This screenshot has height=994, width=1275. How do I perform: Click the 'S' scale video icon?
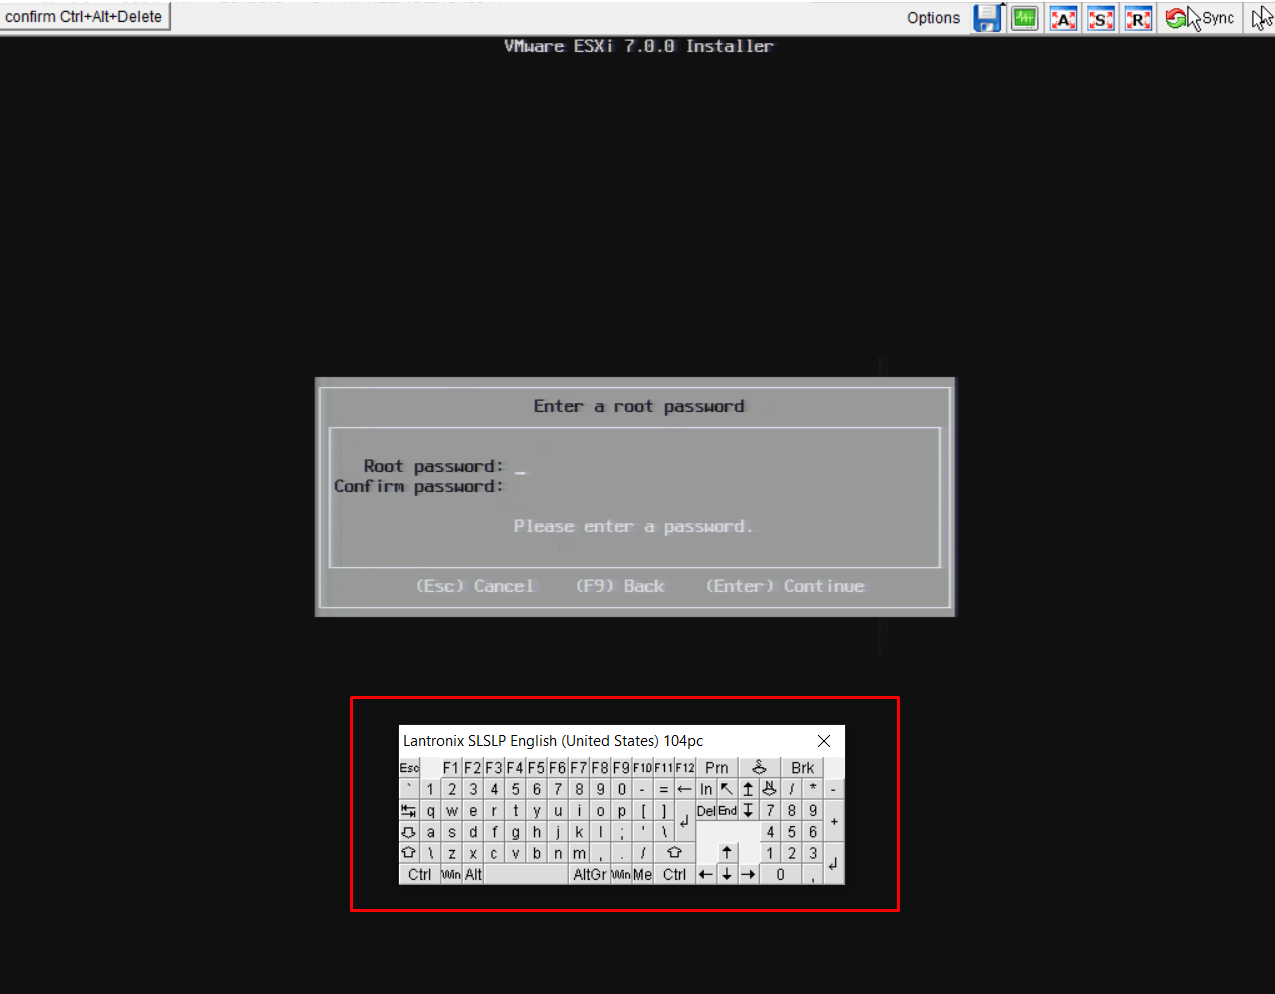pos(1100,18)
